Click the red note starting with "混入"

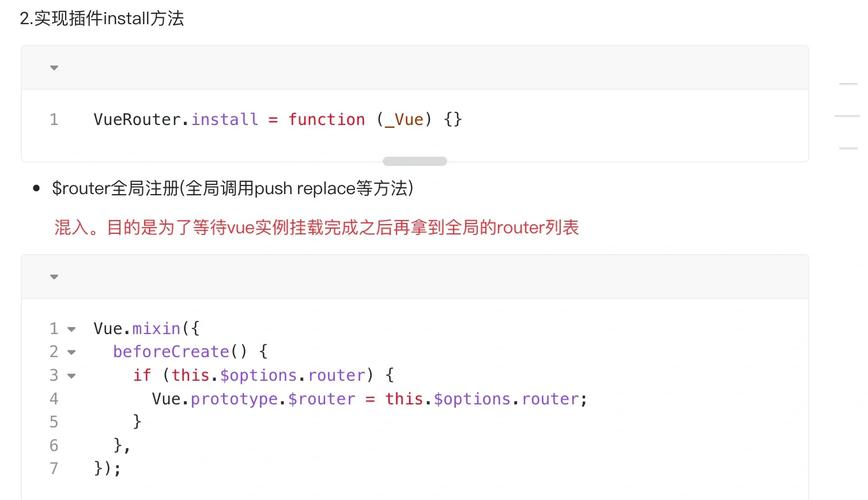[316, 228]
